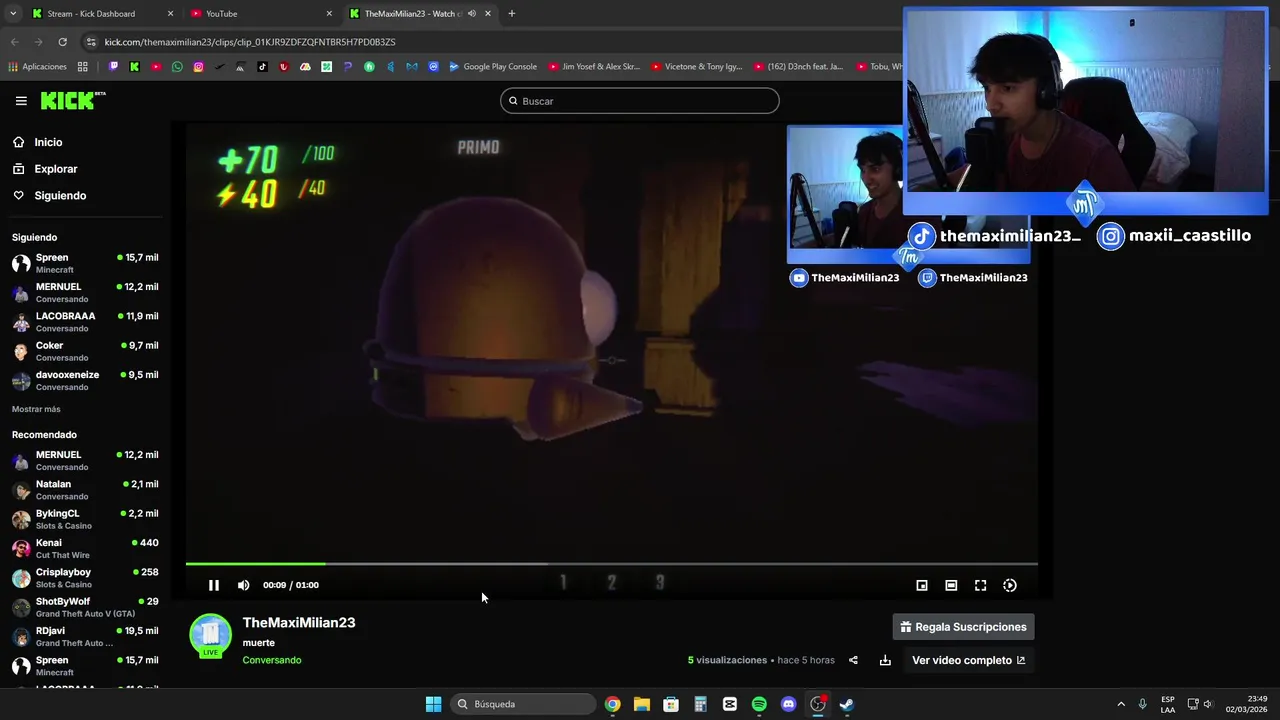Open Windows Start menu
Viewport: 1280px width, 720px height.
433,704
